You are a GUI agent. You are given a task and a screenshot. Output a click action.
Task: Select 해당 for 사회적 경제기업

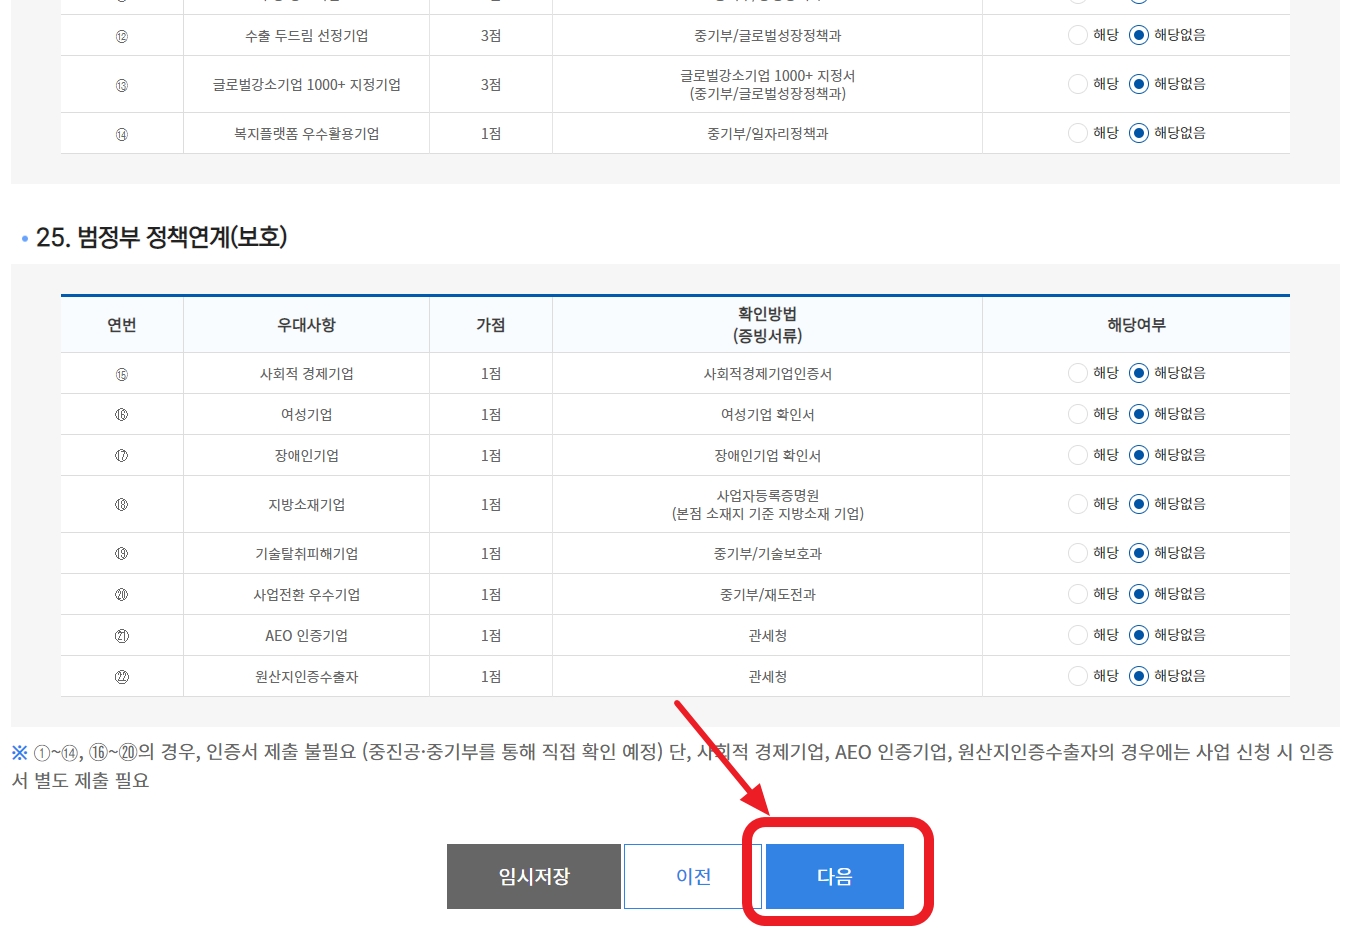1078,373
